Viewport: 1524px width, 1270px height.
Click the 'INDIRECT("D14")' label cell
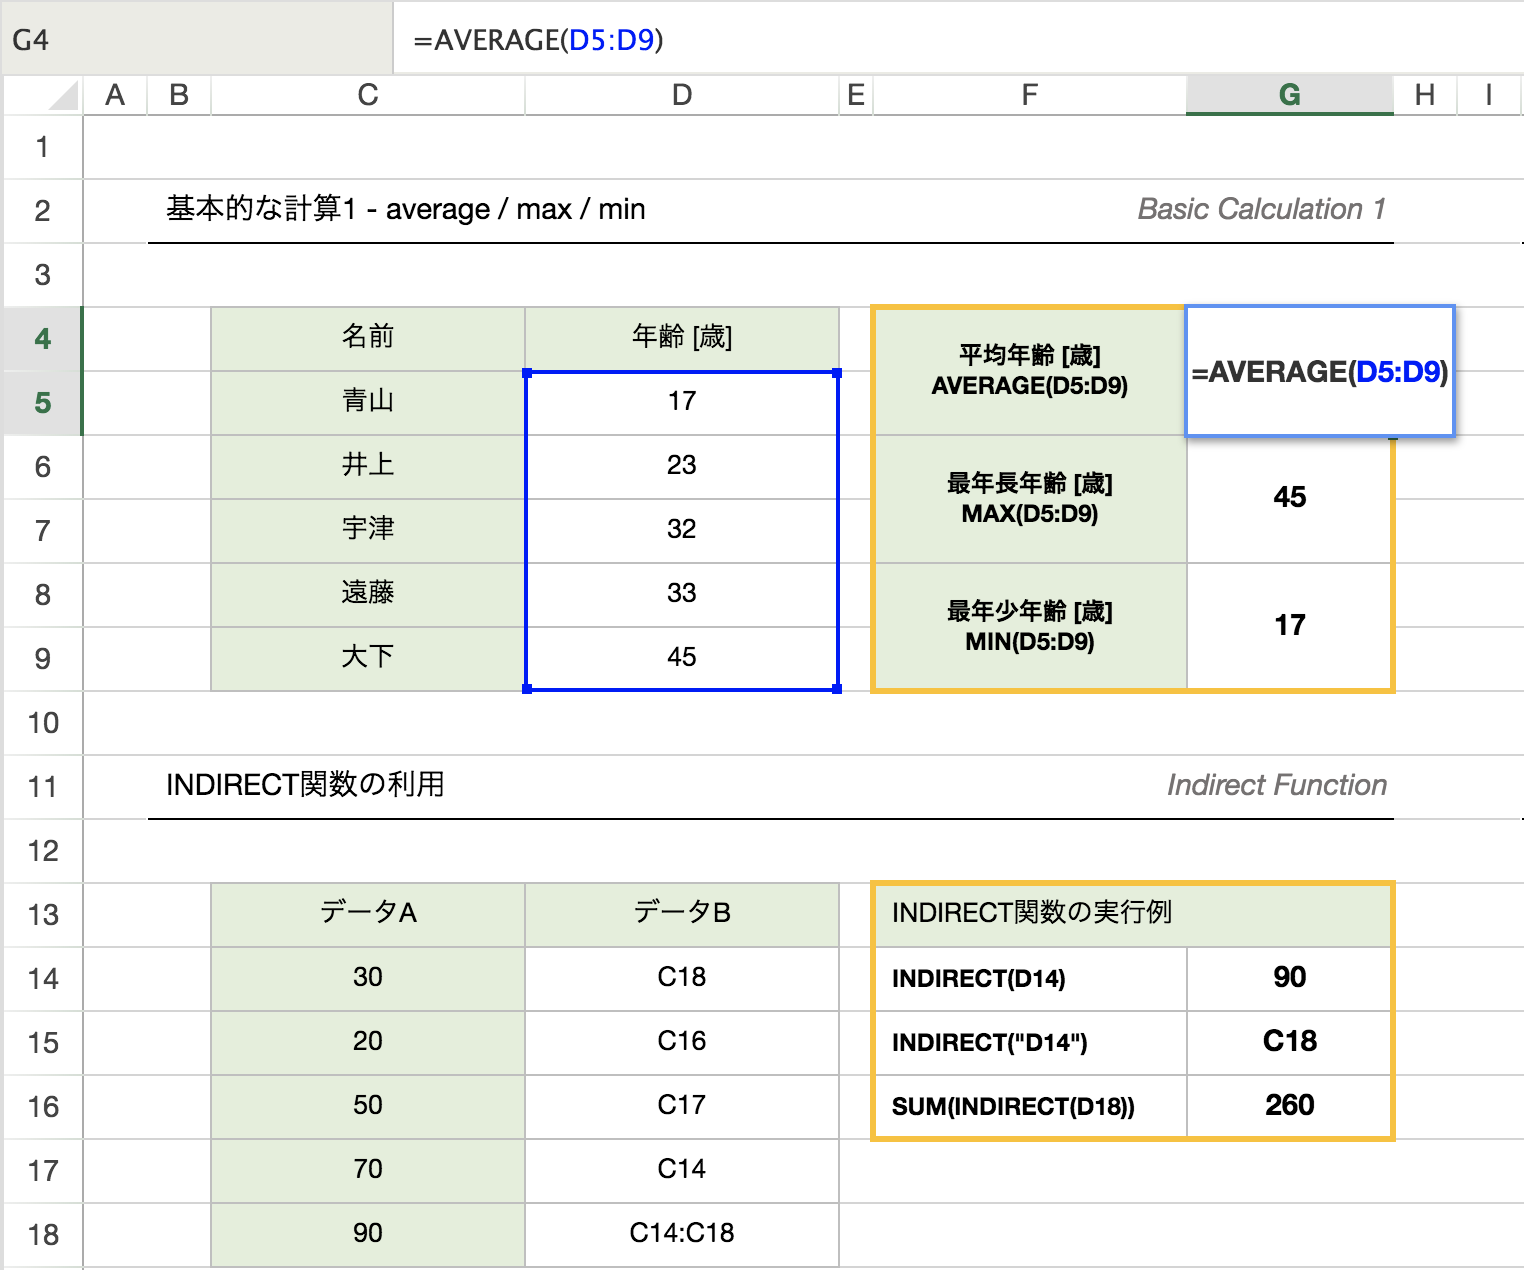(1030, 1043)
